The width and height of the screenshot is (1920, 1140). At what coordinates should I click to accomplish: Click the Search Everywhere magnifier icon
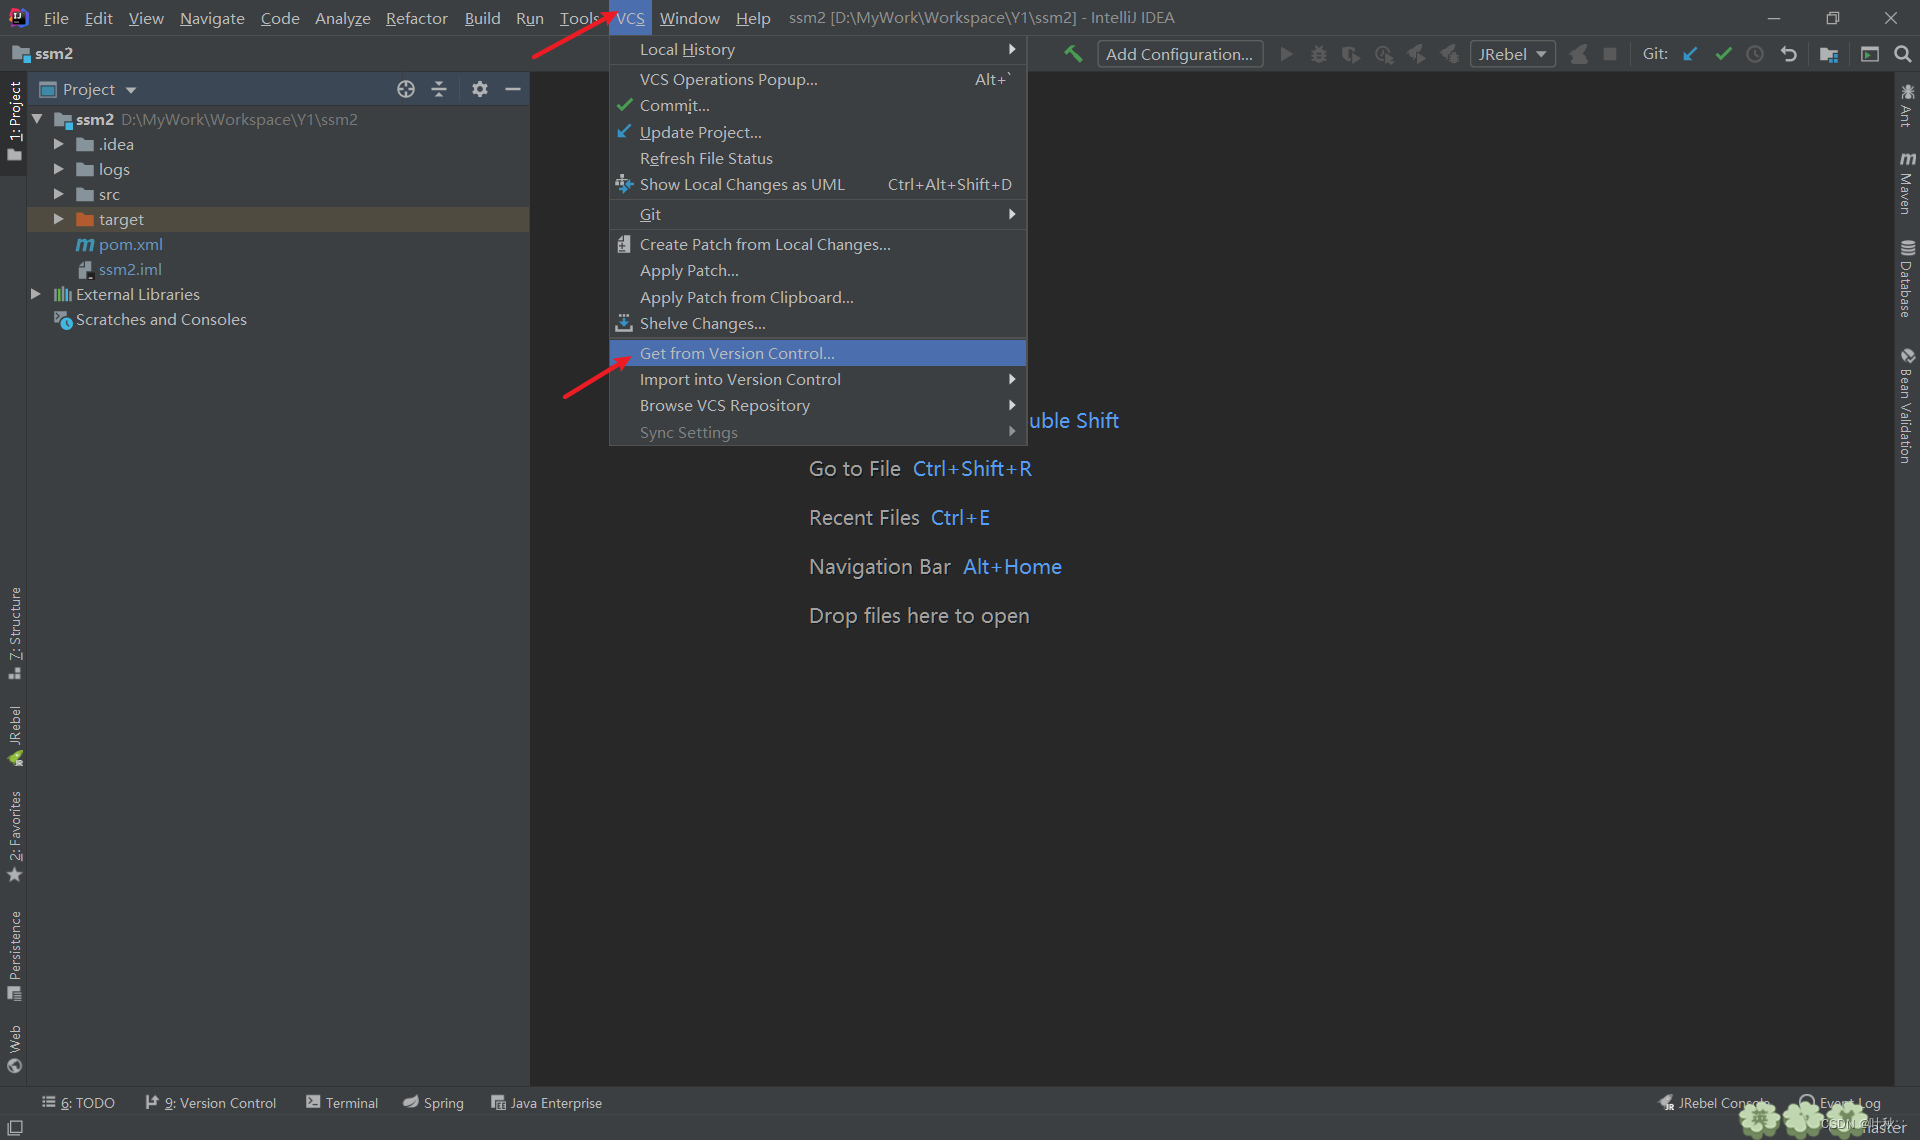pos(1903,54)
